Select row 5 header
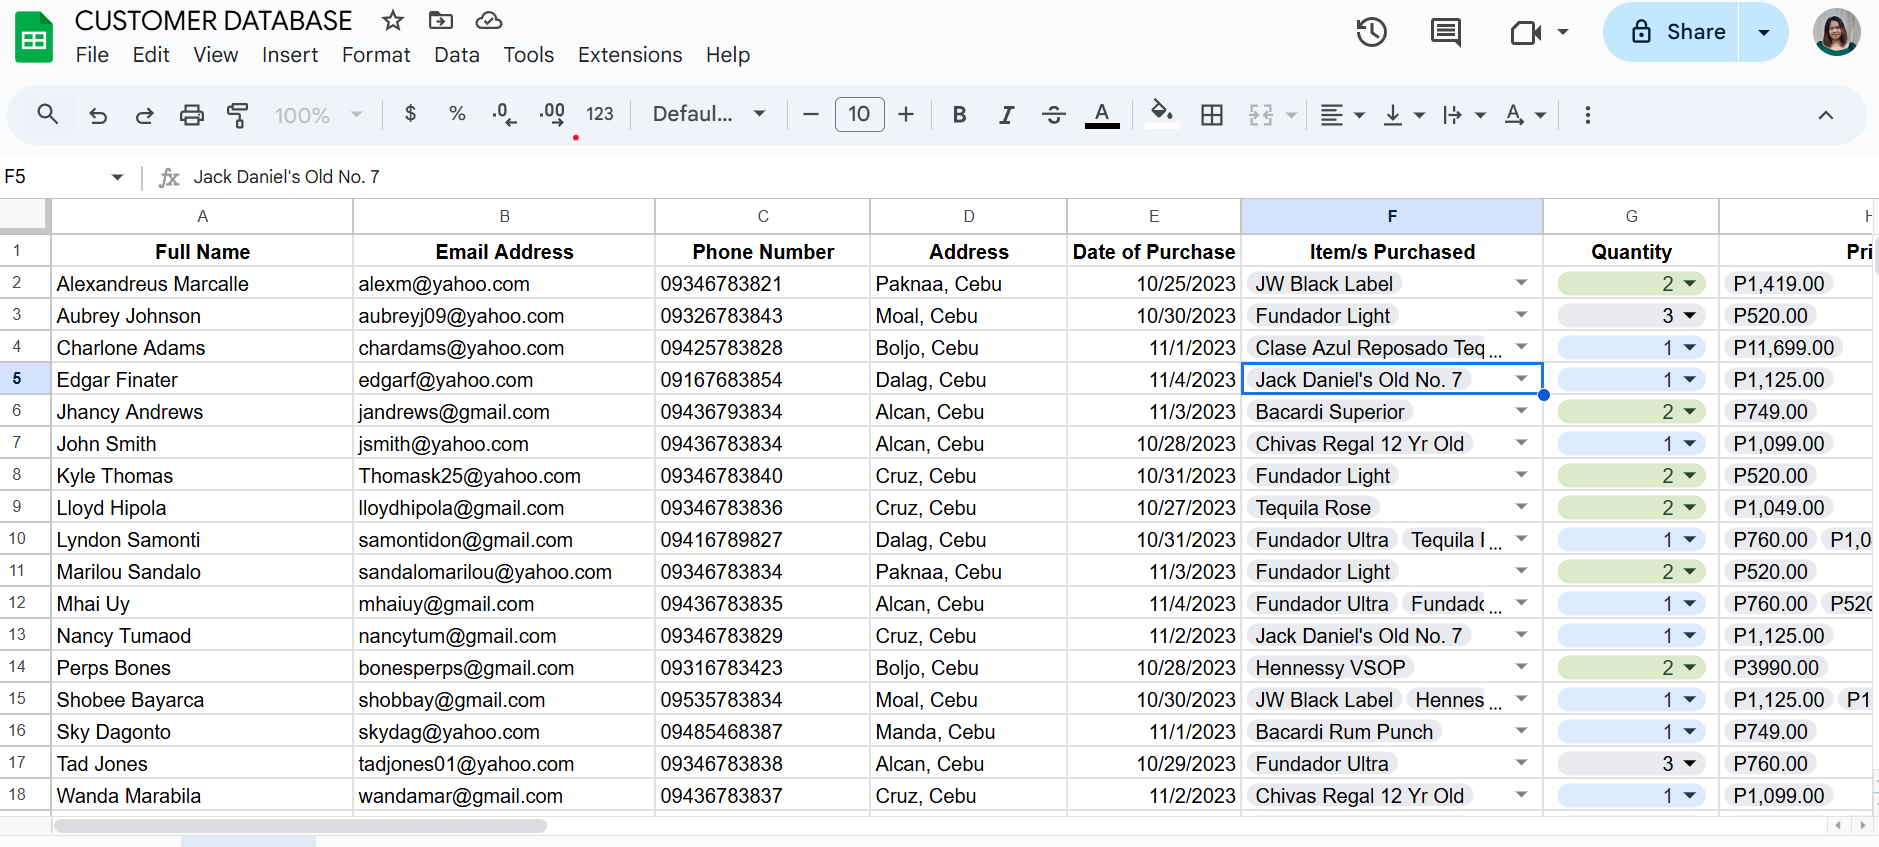 point(17,379)
